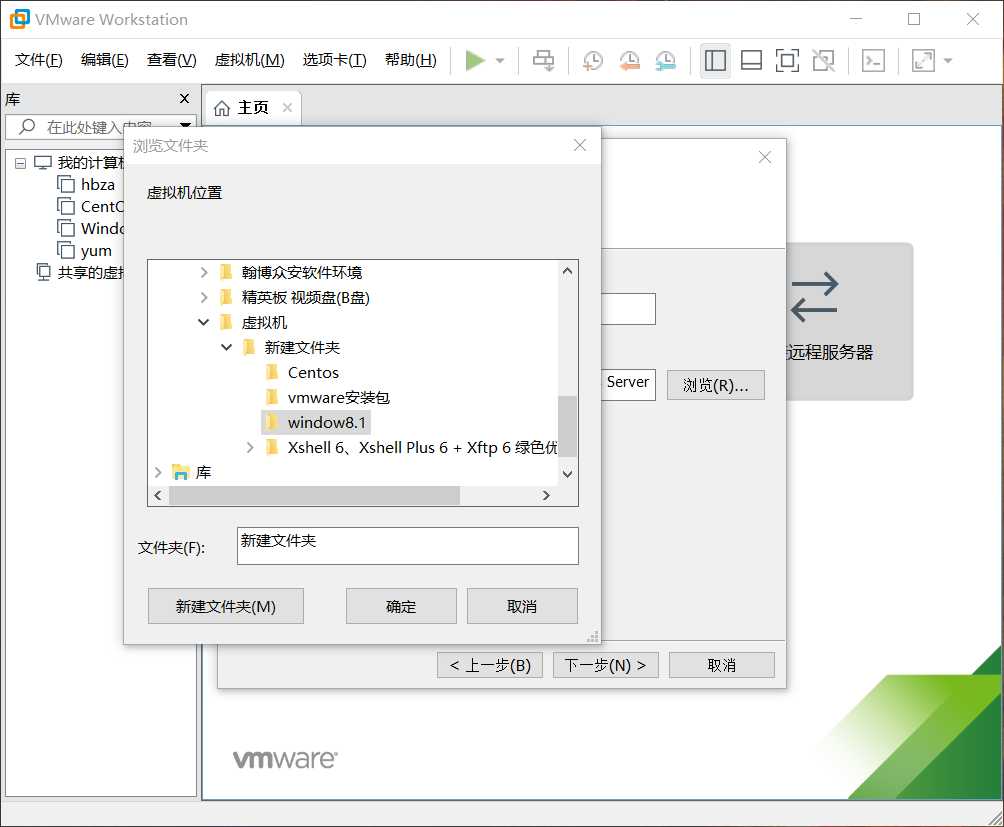Image resolution: width=1004 pixels, height=827 pixels.
Task: Click the 新建文件夹(M) button
Action: pos(225,606)
